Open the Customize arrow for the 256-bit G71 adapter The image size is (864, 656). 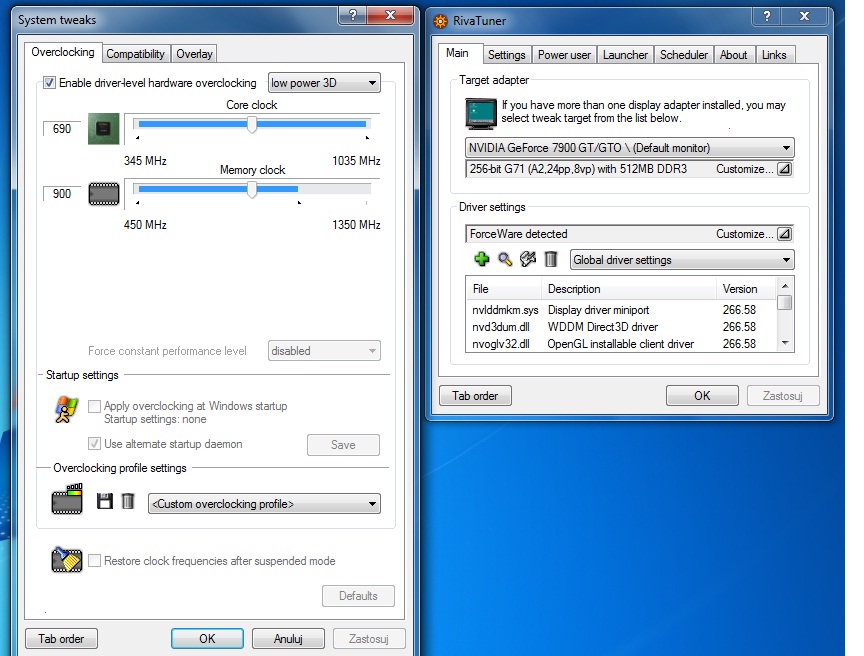784,169
